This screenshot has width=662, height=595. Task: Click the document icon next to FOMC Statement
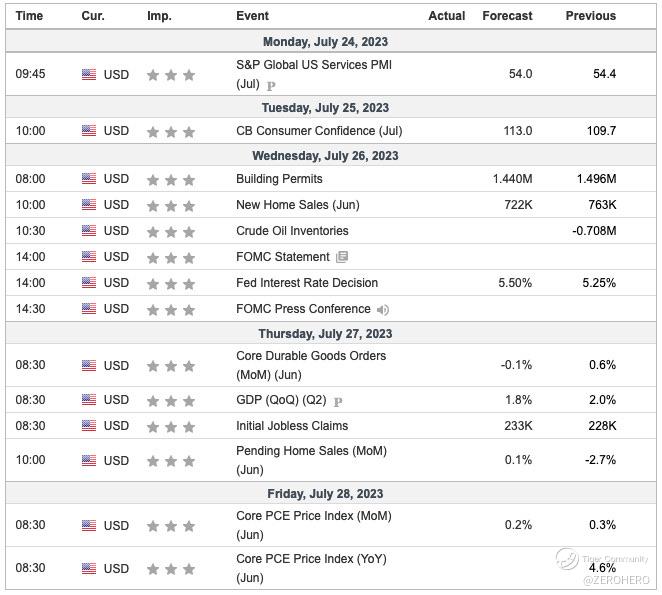[342, 257]
